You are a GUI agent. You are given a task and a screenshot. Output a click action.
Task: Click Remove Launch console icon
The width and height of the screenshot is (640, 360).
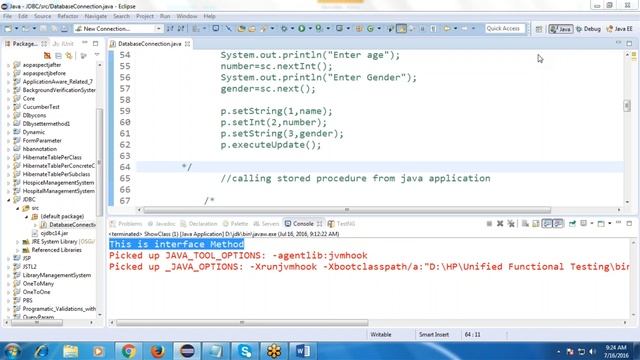[x=500, y=224]
